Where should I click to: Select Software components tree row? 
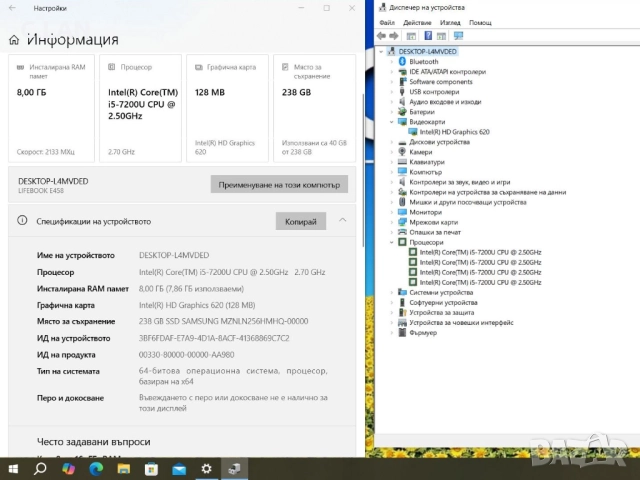click(441, 82)
